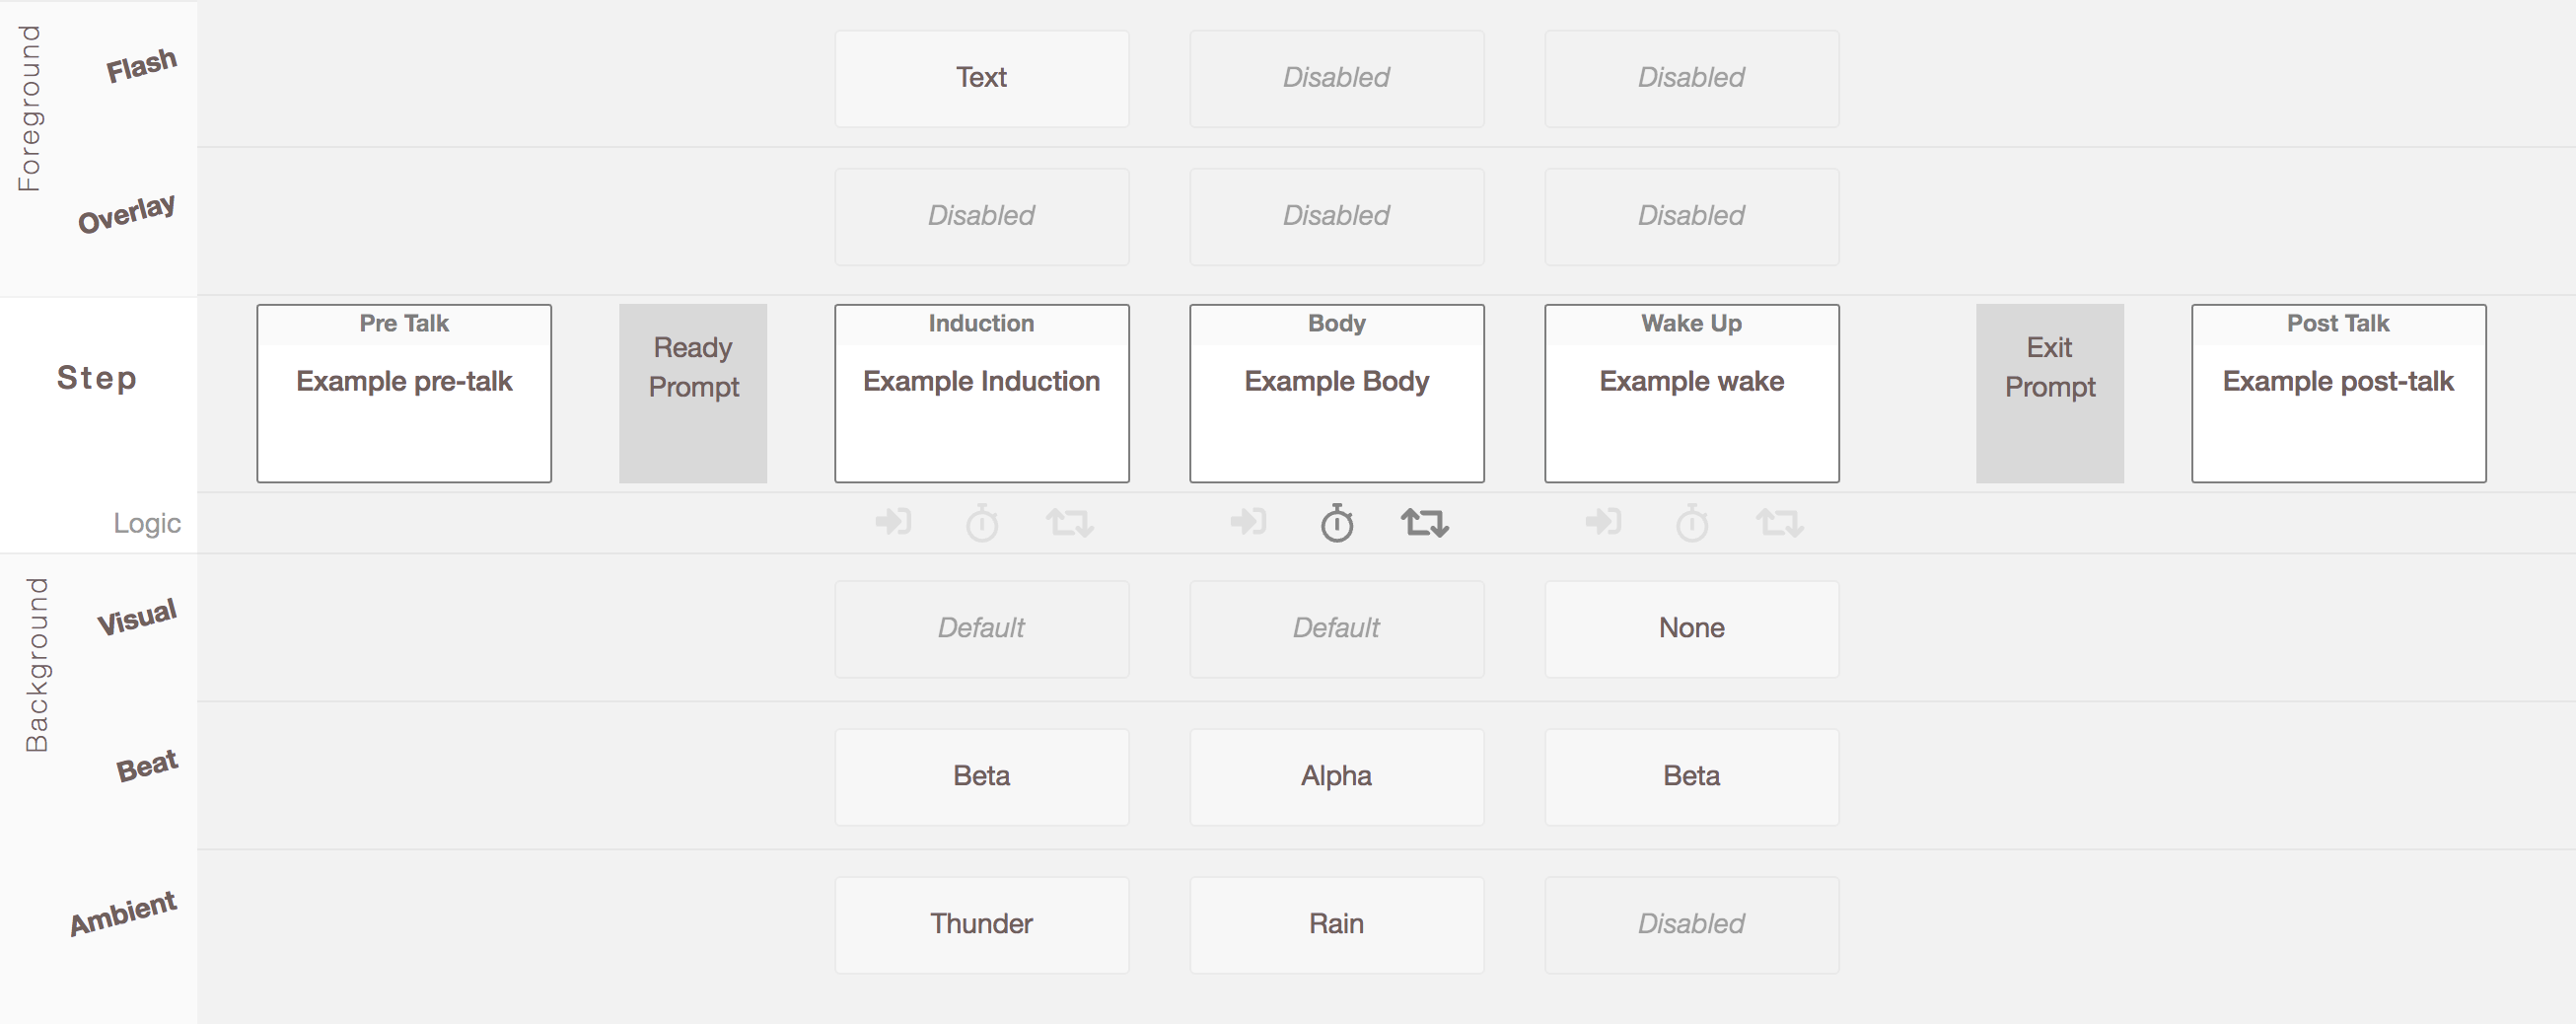
Task: Click the Induction stopwatch timer icon
Action: 982,523
